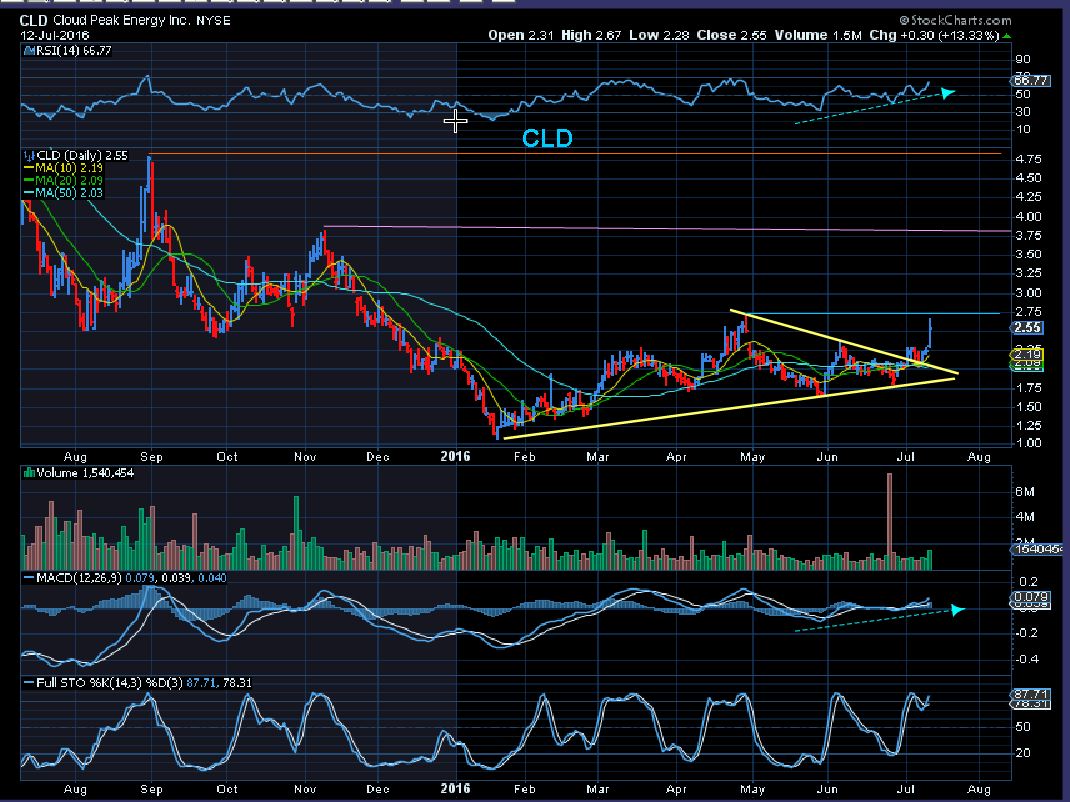Screen dimensions: 1070x802
Task: Click the volume bars icon beside Volume 1,540,454
Action: [28, 472]
